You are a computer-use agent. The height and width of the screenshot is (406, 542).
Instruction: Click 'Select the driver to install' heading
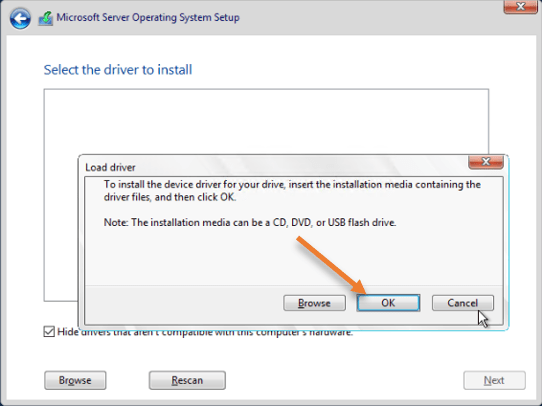coord(118,70)
